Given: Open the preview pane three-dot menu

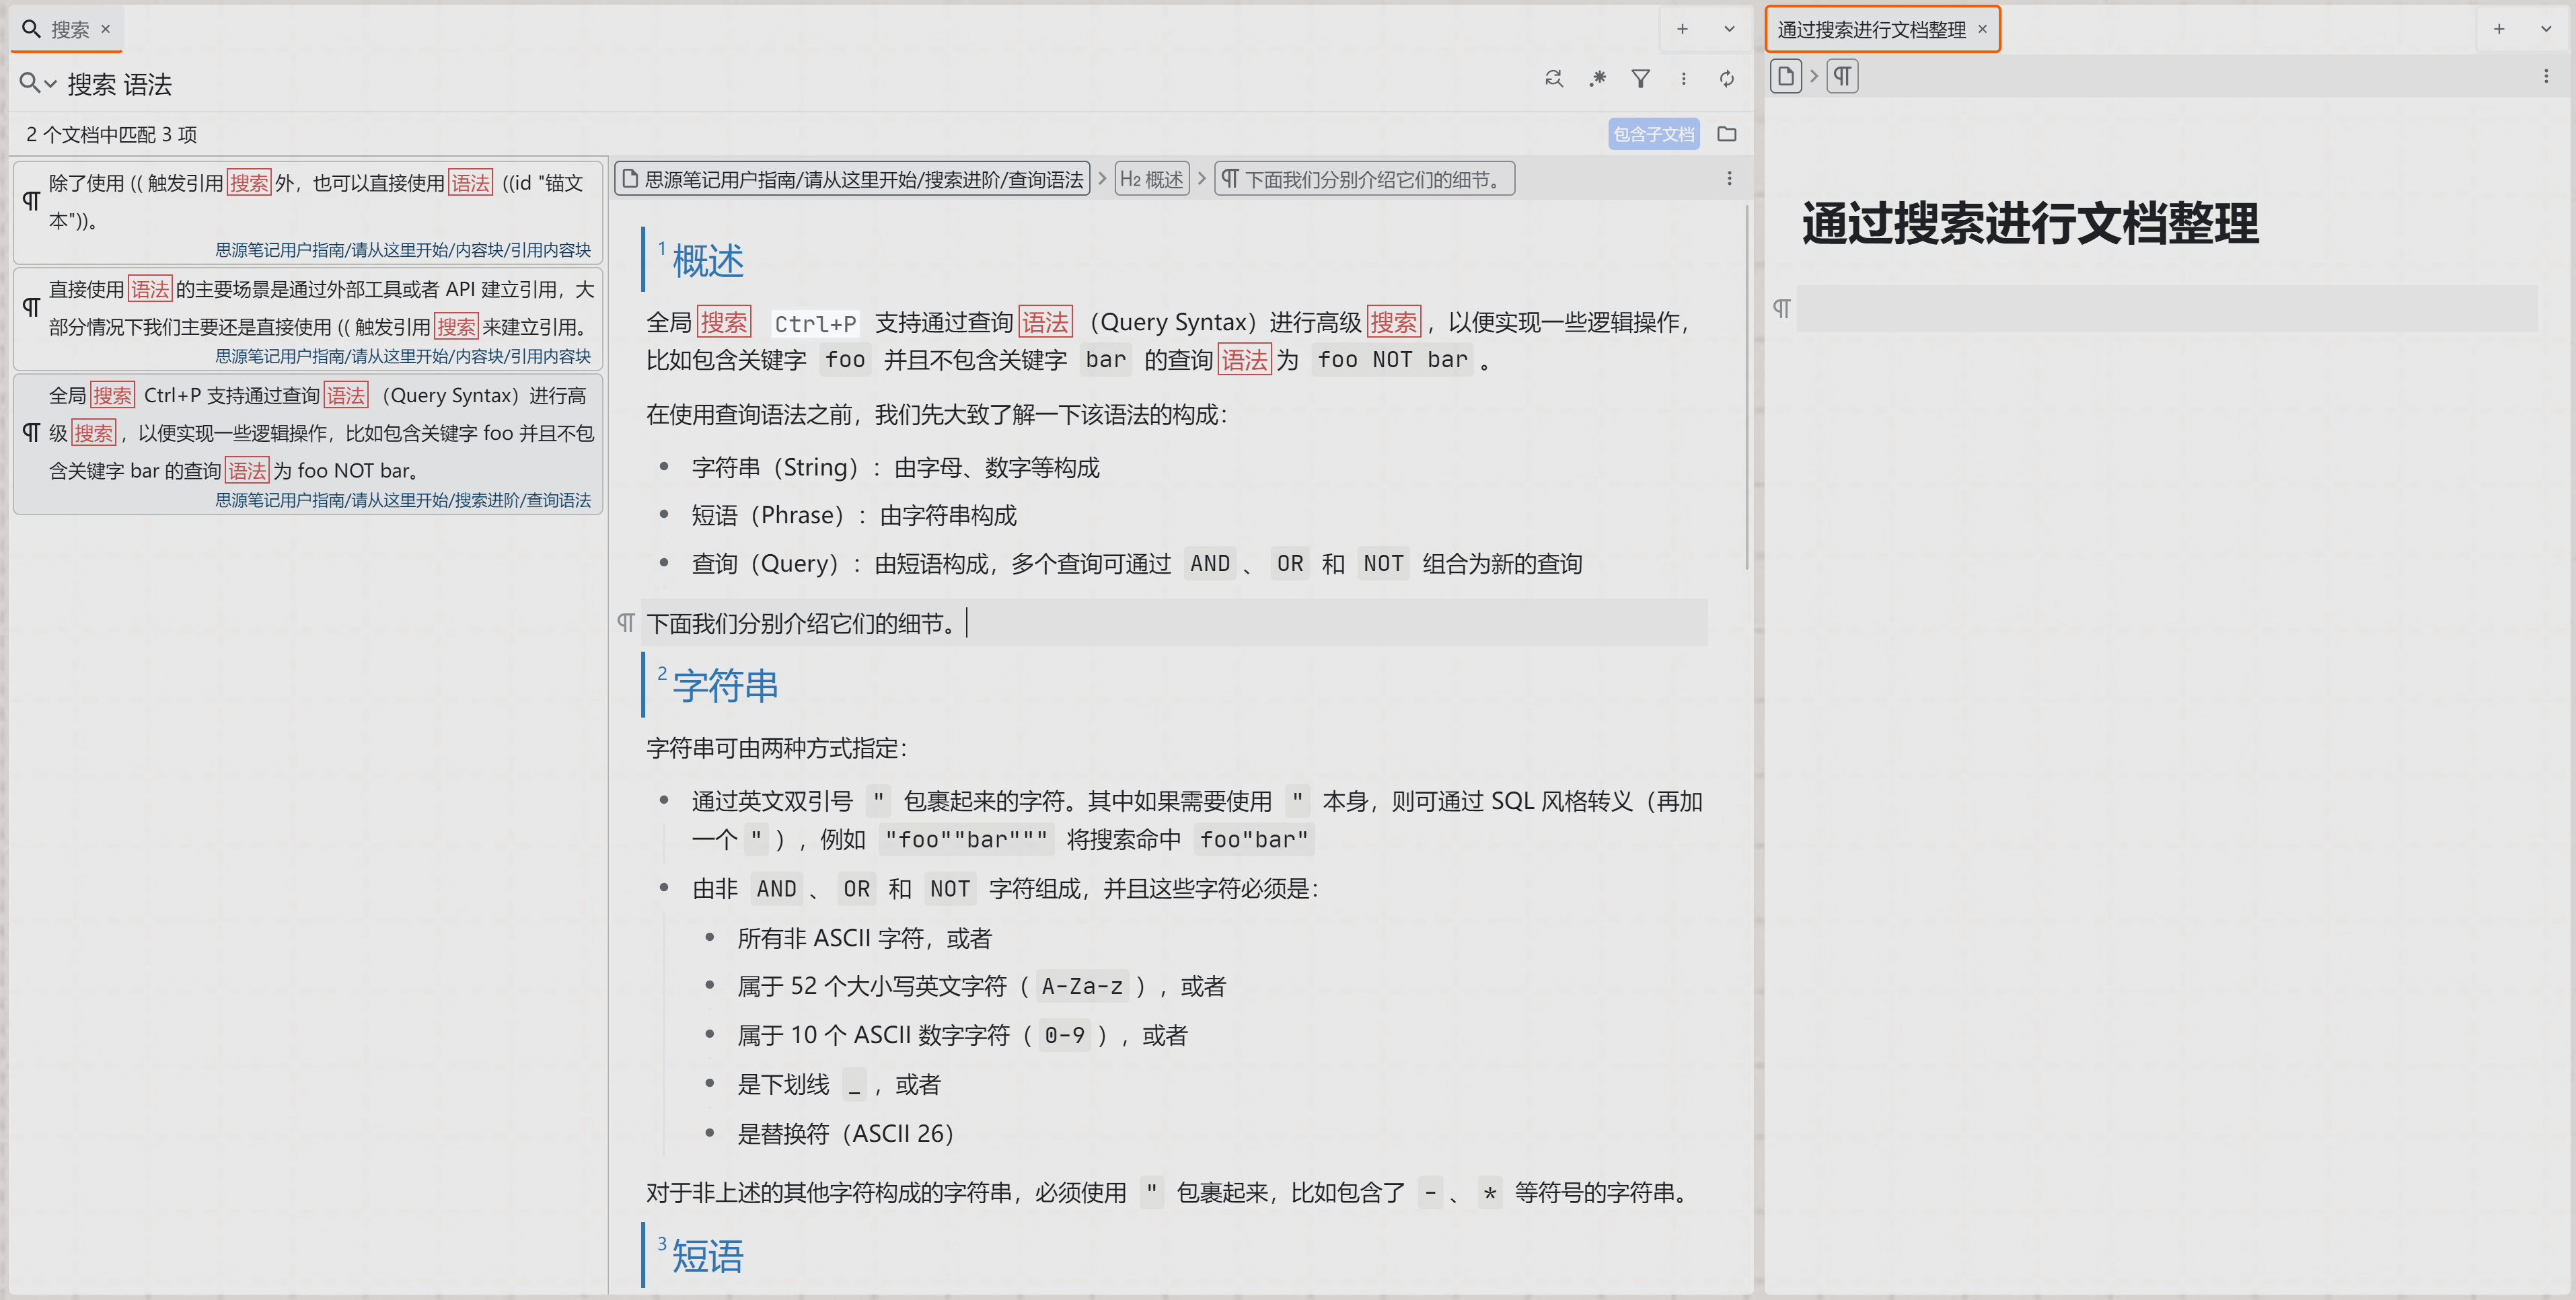Looking at the screenshot, I should tap(1729, 179).
